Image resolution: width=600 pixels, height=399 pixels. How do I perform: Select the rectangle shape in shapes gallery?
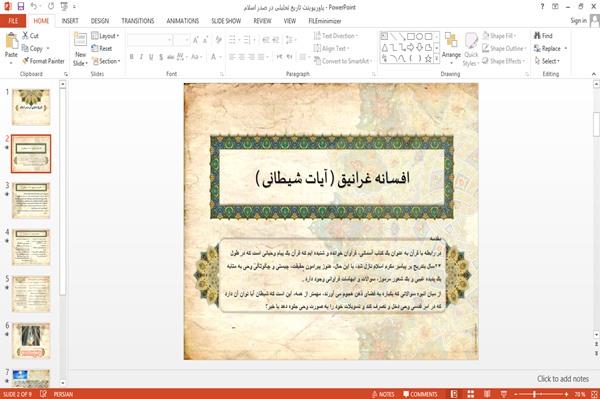coord(411,37)
